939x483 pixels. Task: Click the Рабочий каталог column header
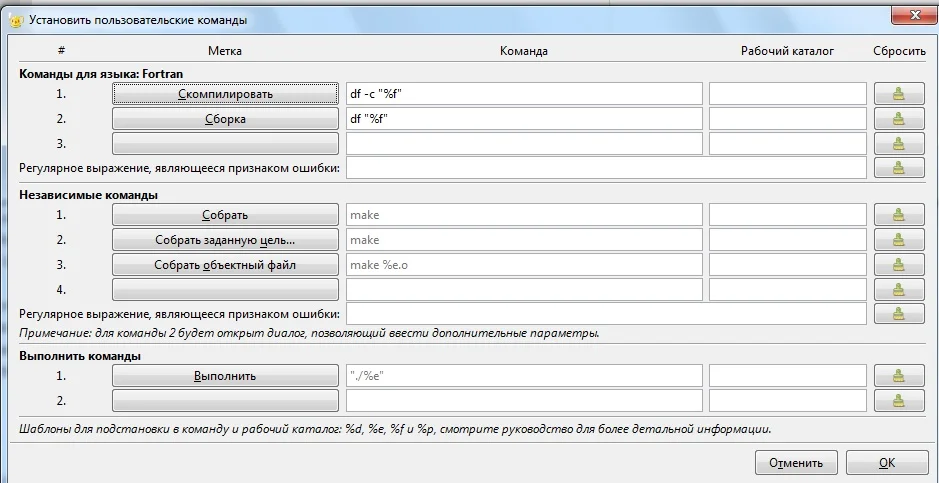click(787, 51)
